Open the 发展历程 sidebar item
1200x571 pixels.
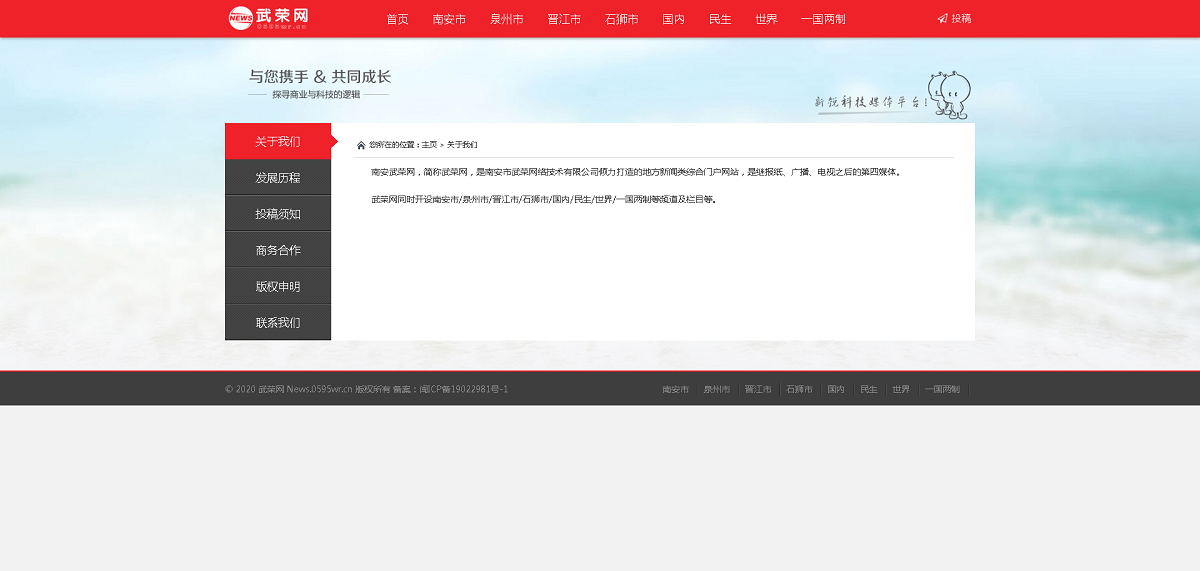tap(277, 178)
